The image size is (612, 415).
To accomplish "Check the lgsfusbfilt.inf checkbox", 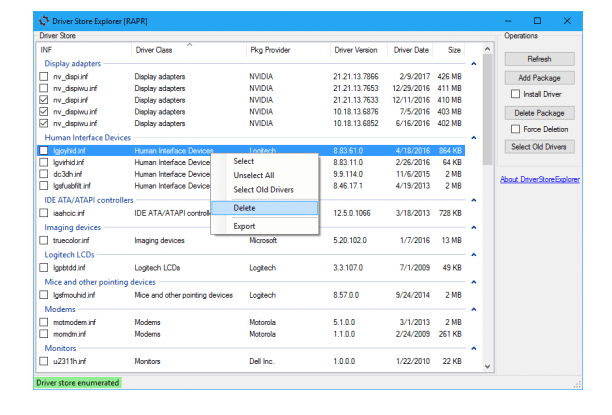I will [44, 186].
